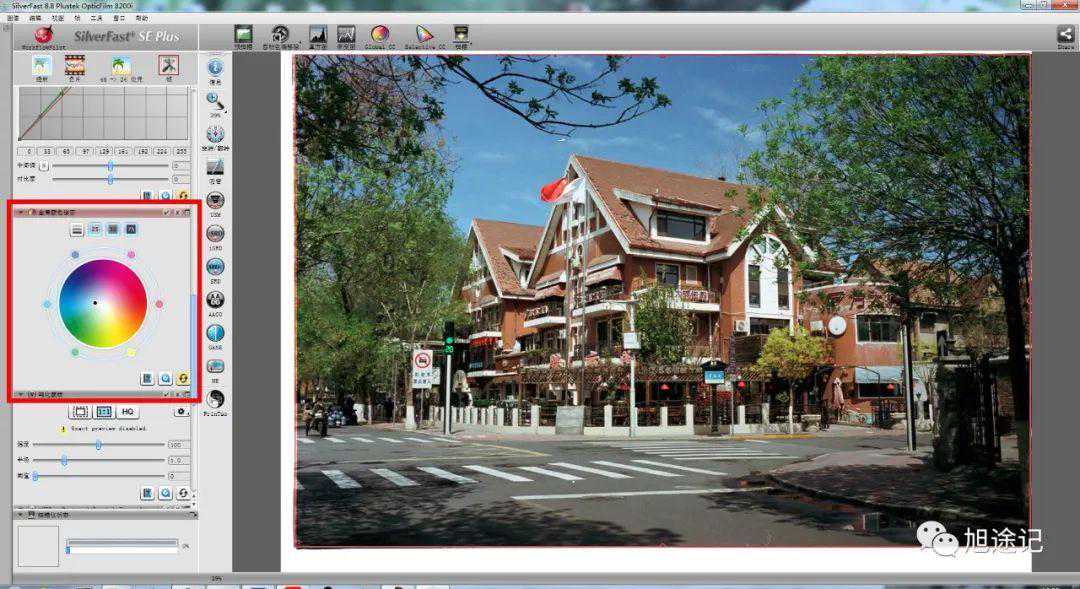Click the Share icon at top right

(1065, 36)
